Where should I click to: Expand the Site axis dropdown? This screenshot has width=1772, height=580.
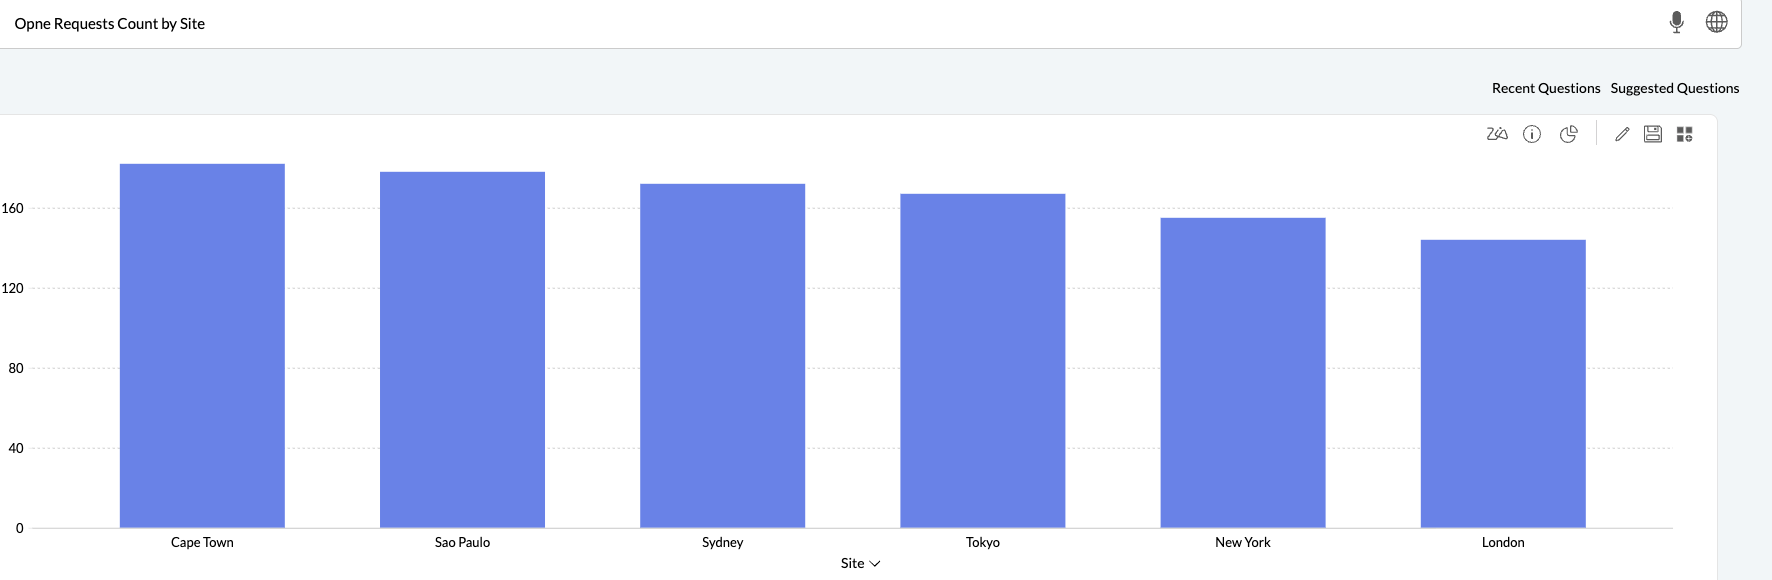point(860,563)
